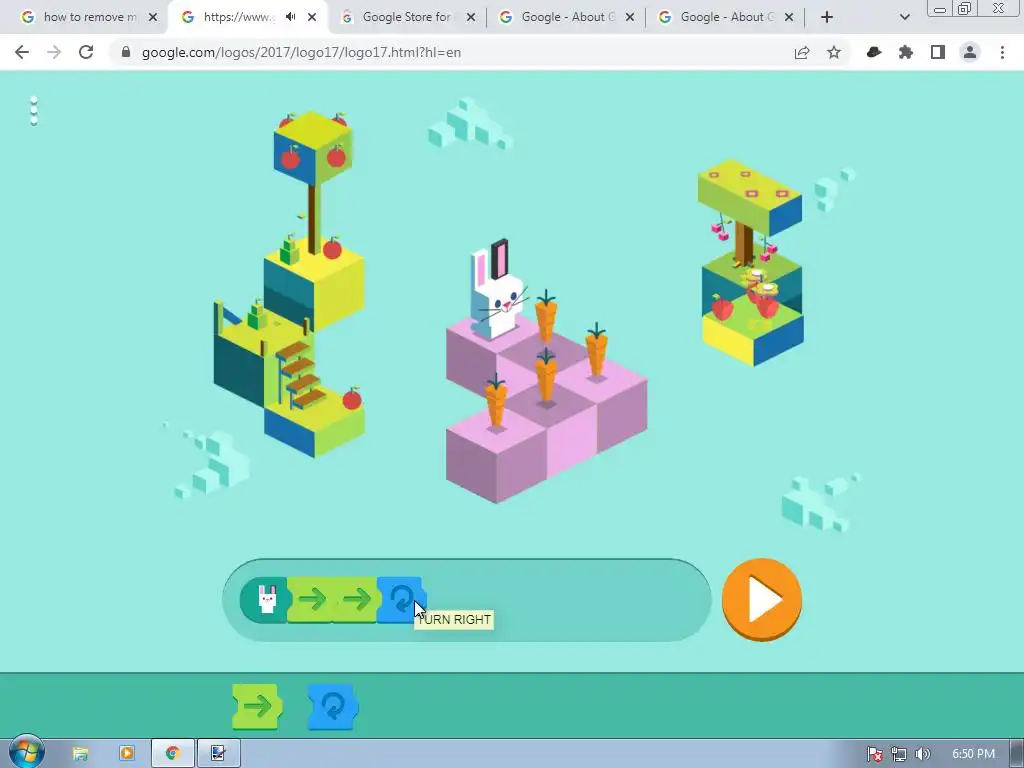This screenshot has width=1024, height=768.
Task: Expand the tab search dropdown arrow
Action: pos(904,17)
